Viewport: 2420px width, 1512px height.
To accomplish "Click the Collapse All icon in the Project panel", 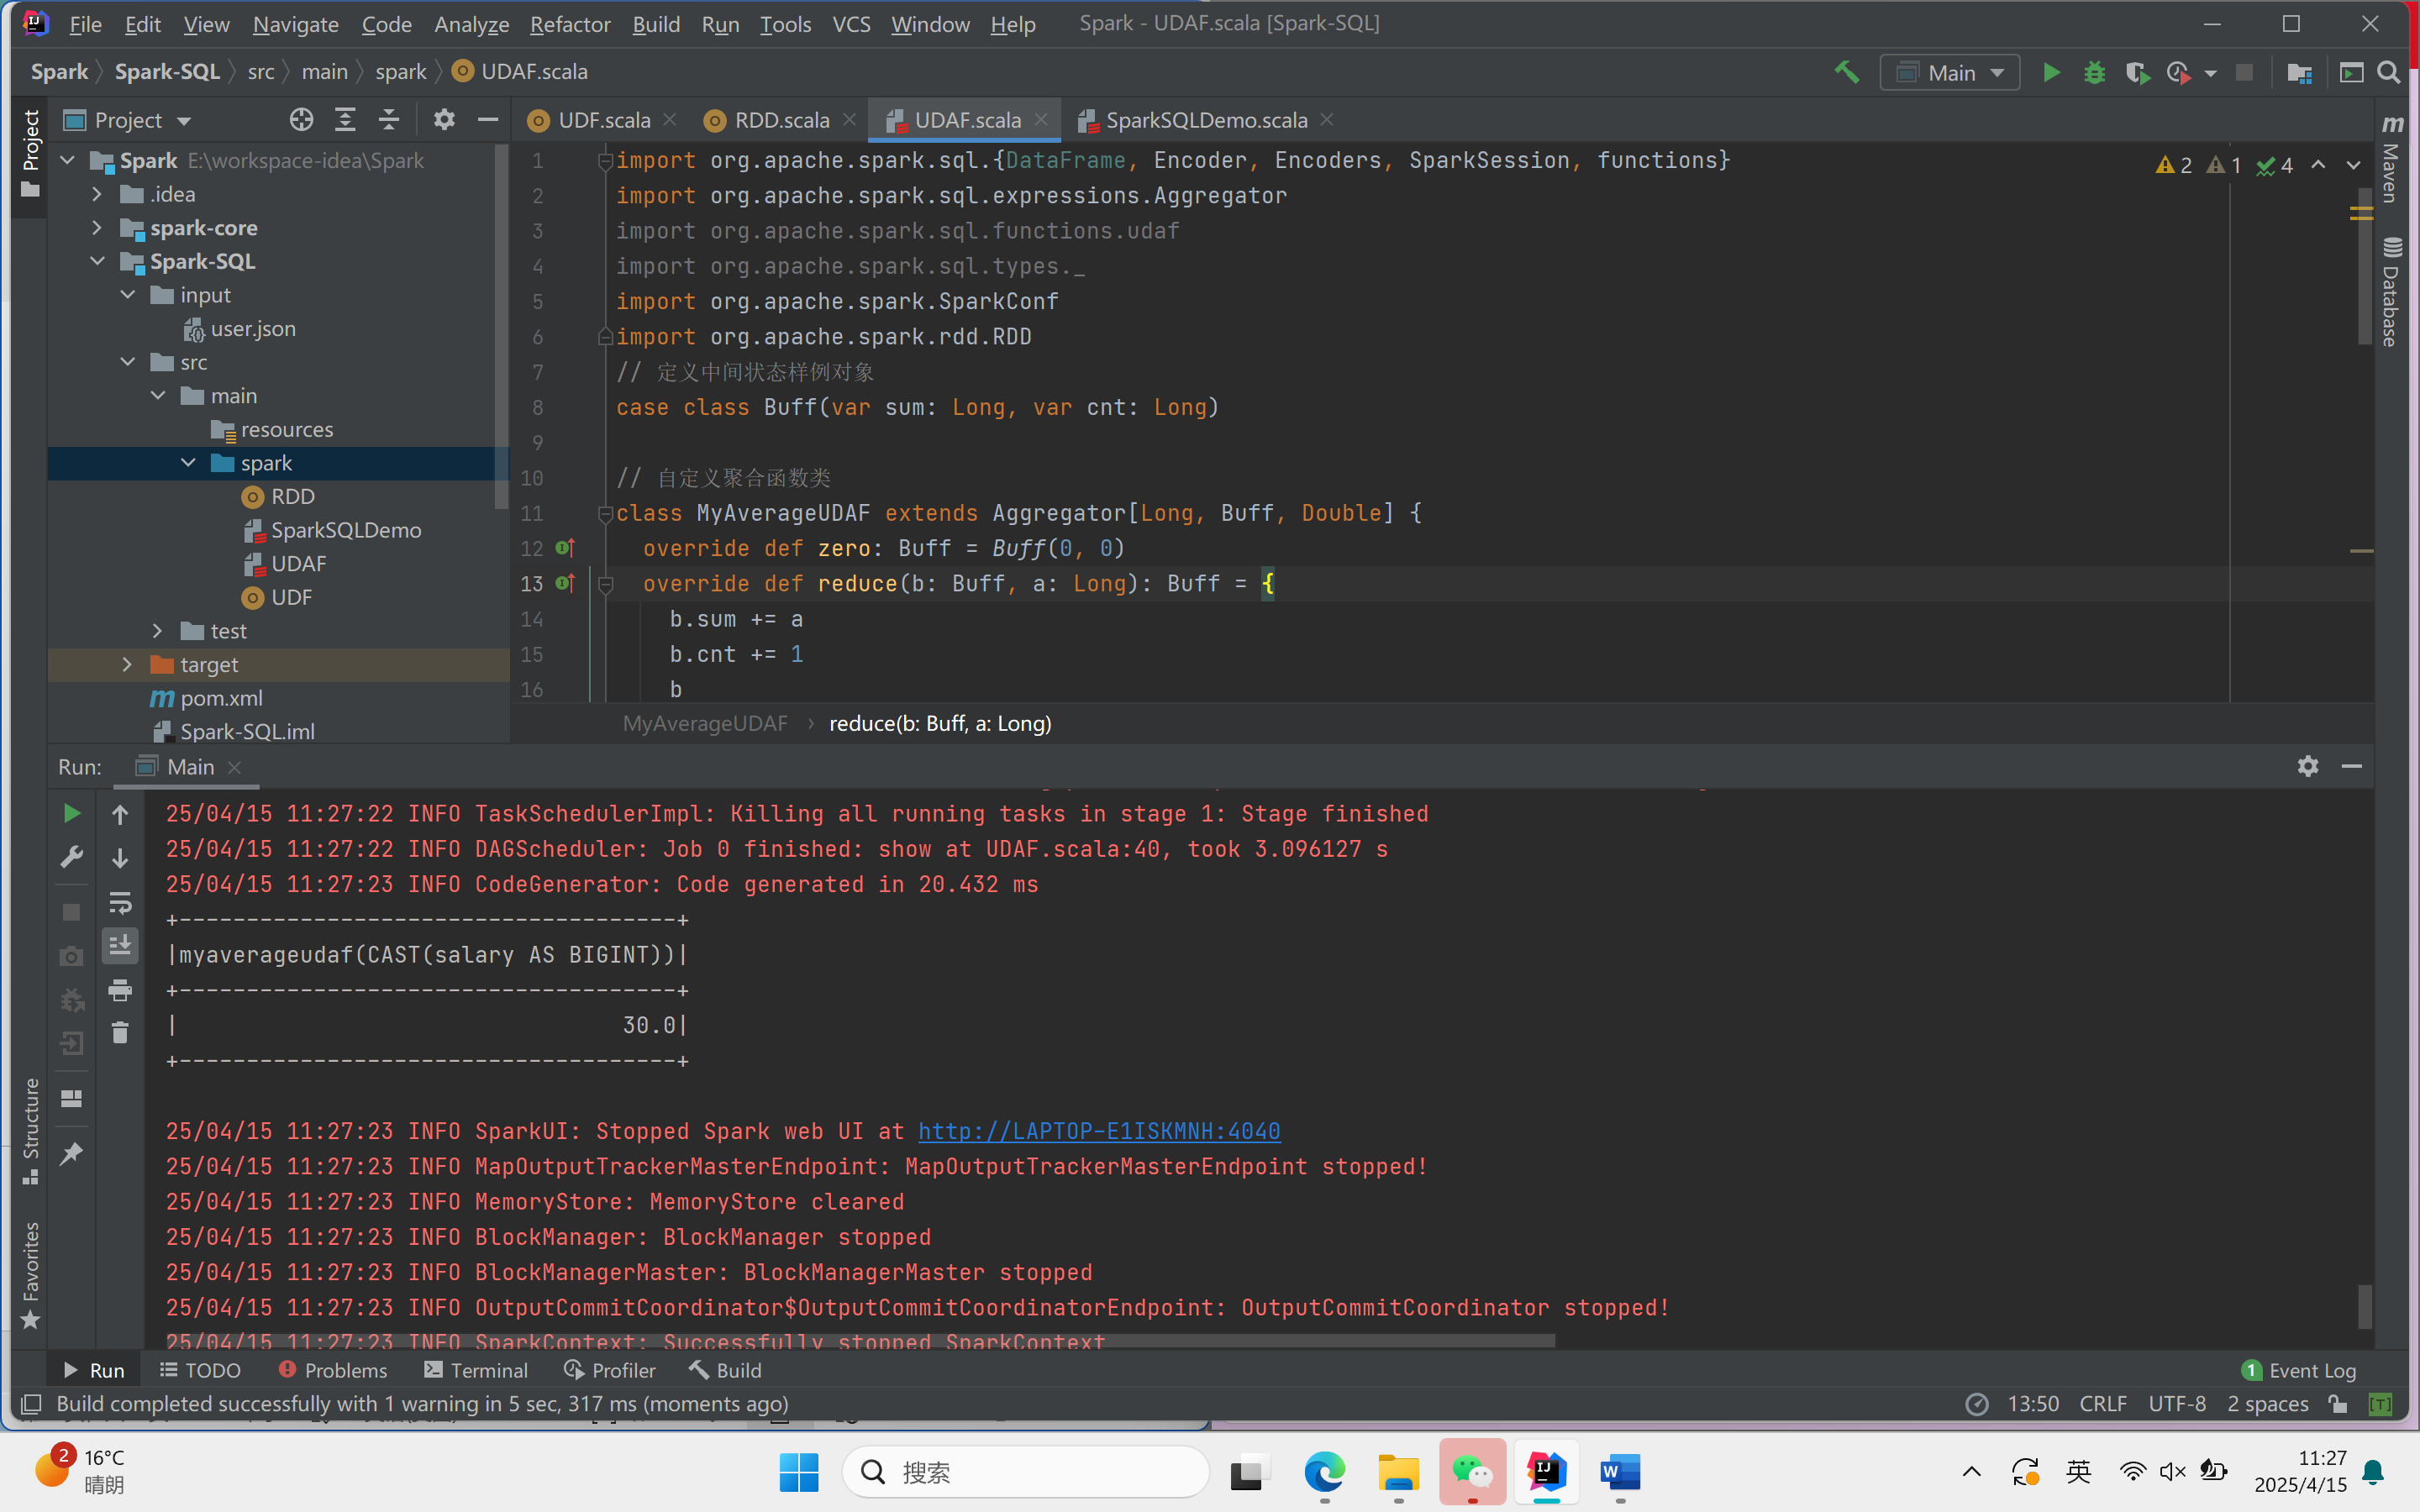I will coord(389,121).
